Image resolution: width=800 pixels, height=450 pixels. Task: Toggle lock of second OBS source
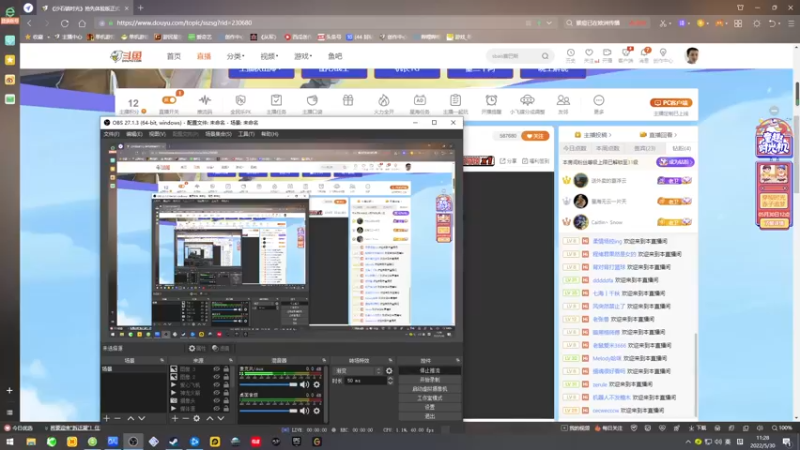(226, 377)
